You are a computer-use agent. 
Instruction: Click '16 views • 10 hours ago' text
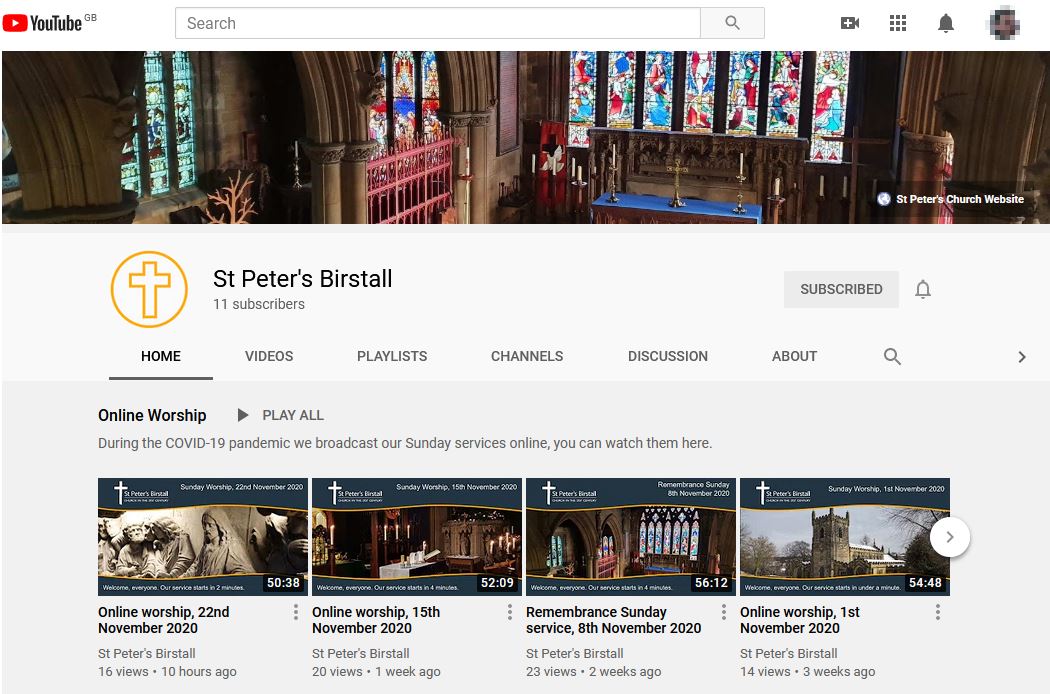167,671
